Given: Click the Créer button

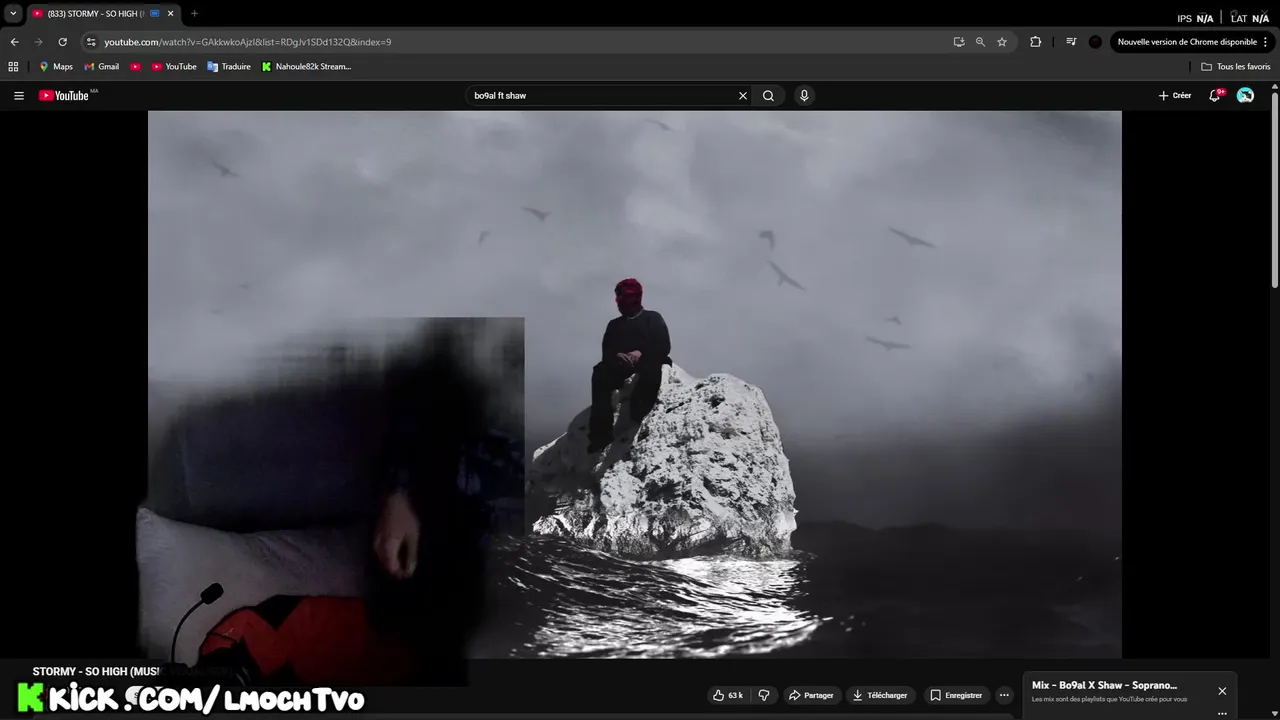Looking at the screenshot, I should click(1175, 96).
